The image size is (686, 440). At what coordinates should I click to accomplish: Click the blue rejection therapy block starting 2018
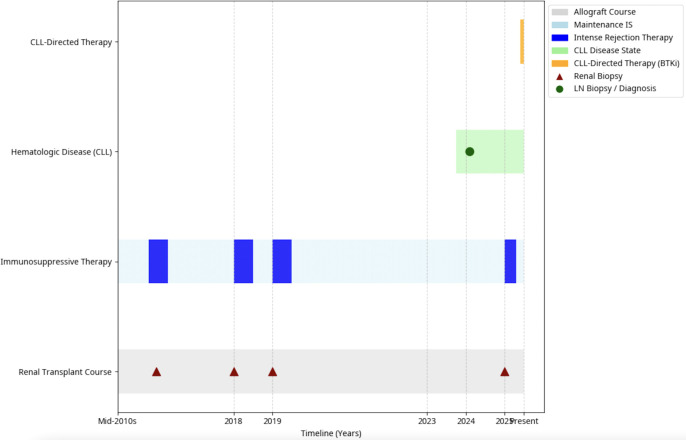click(244, 262)
